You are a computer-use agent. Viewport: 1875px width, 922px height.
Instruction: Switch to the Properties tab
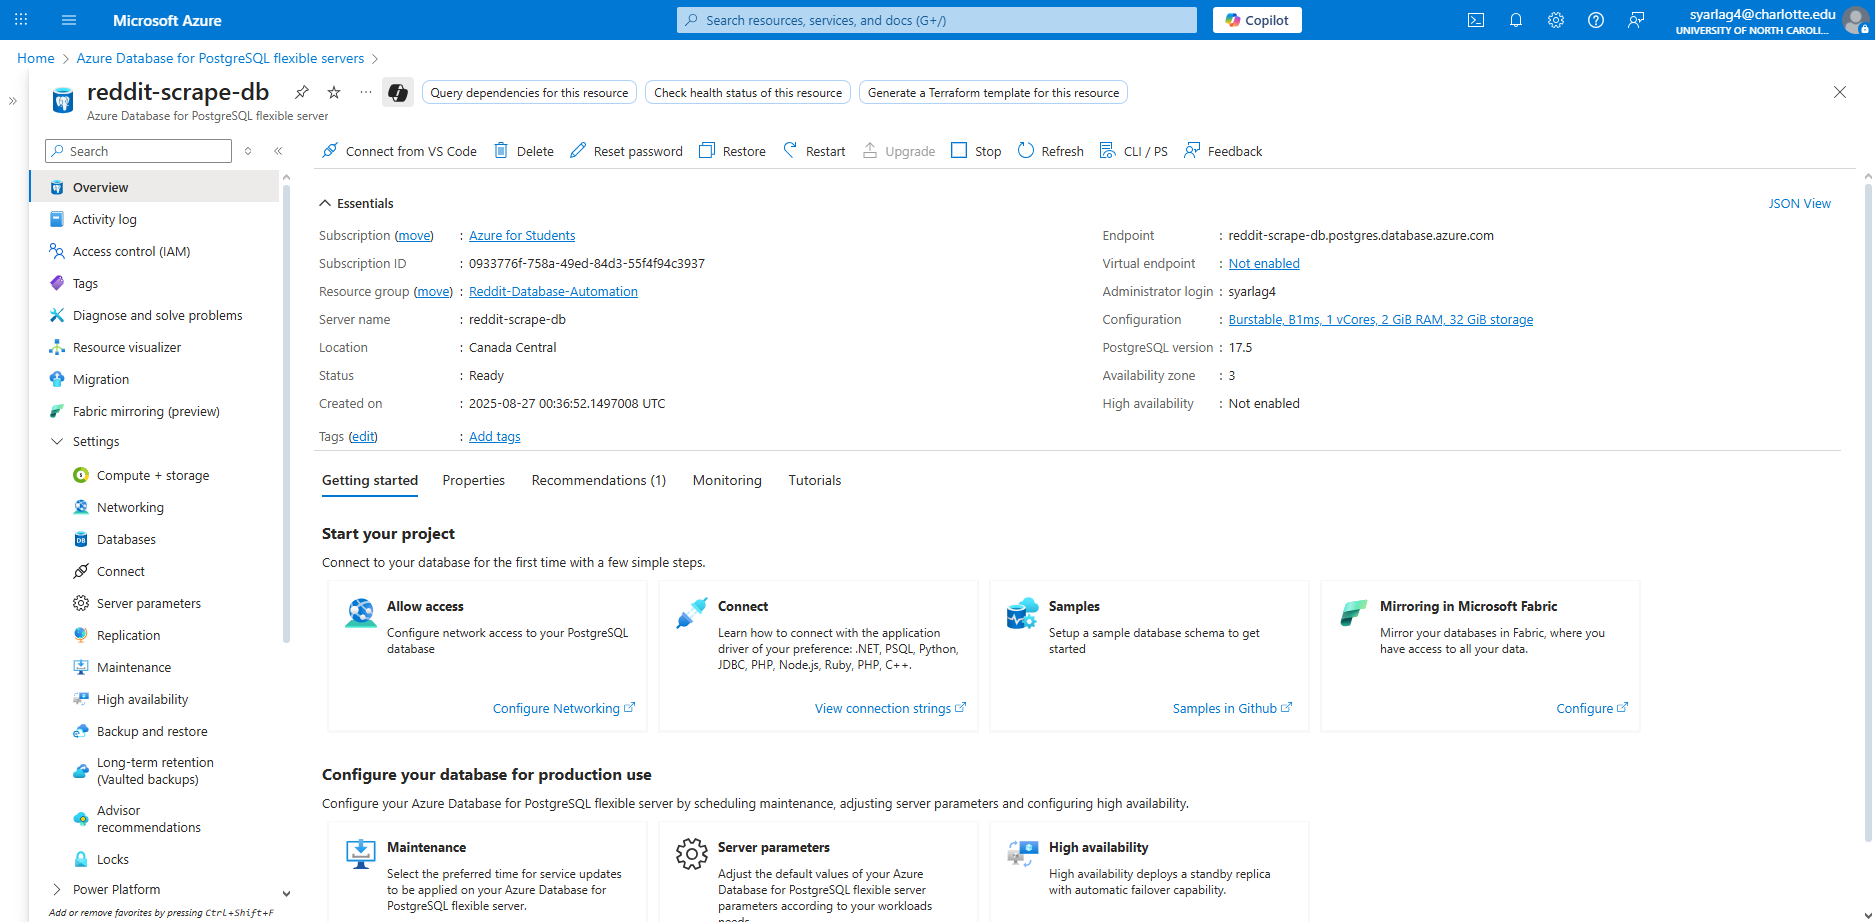(x=473, y=481)
